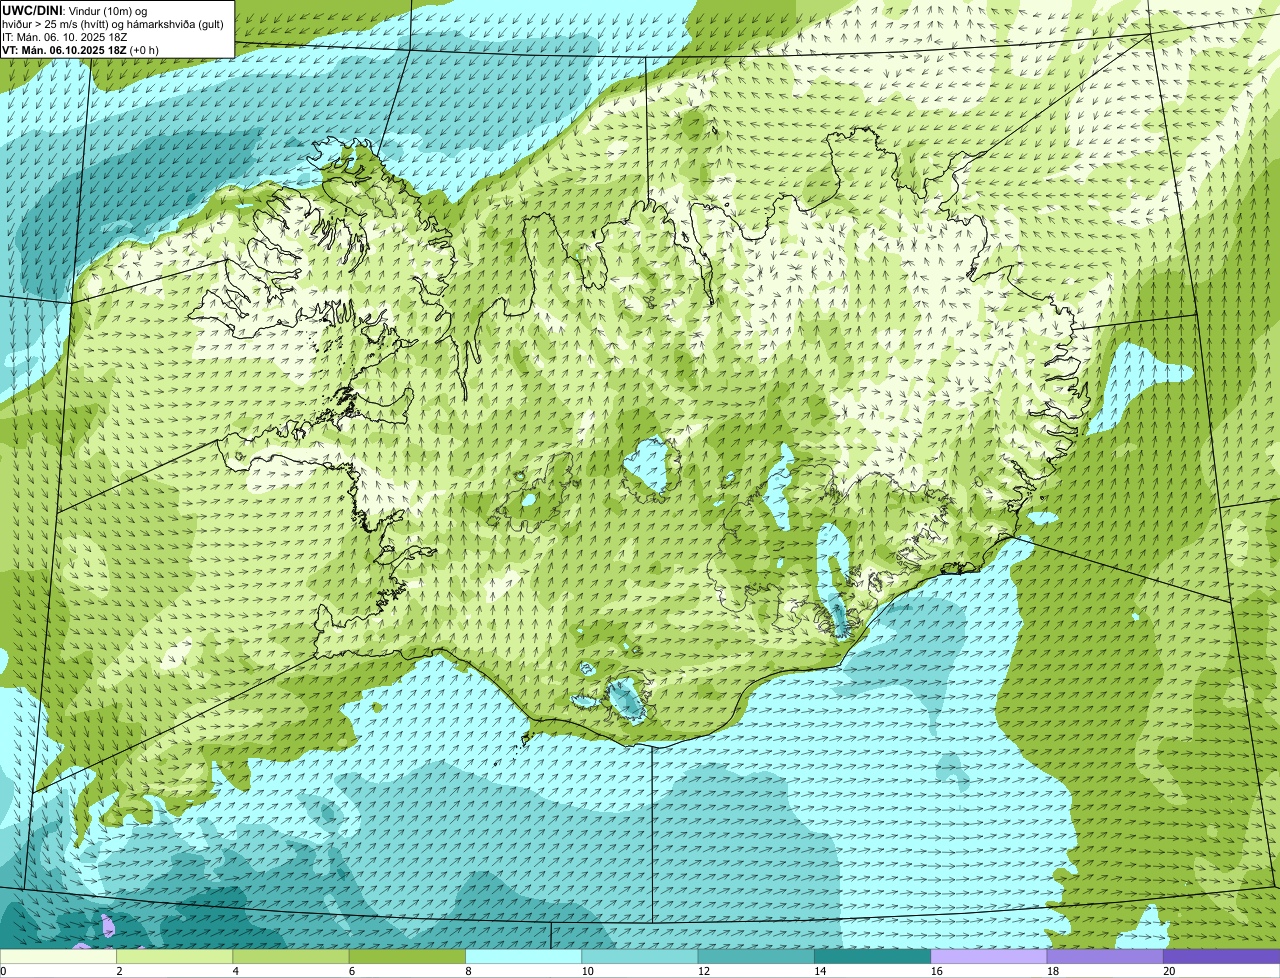The image size is (1280, 978).
Task: Click legend scale label '4'
Action: (236, 971)
